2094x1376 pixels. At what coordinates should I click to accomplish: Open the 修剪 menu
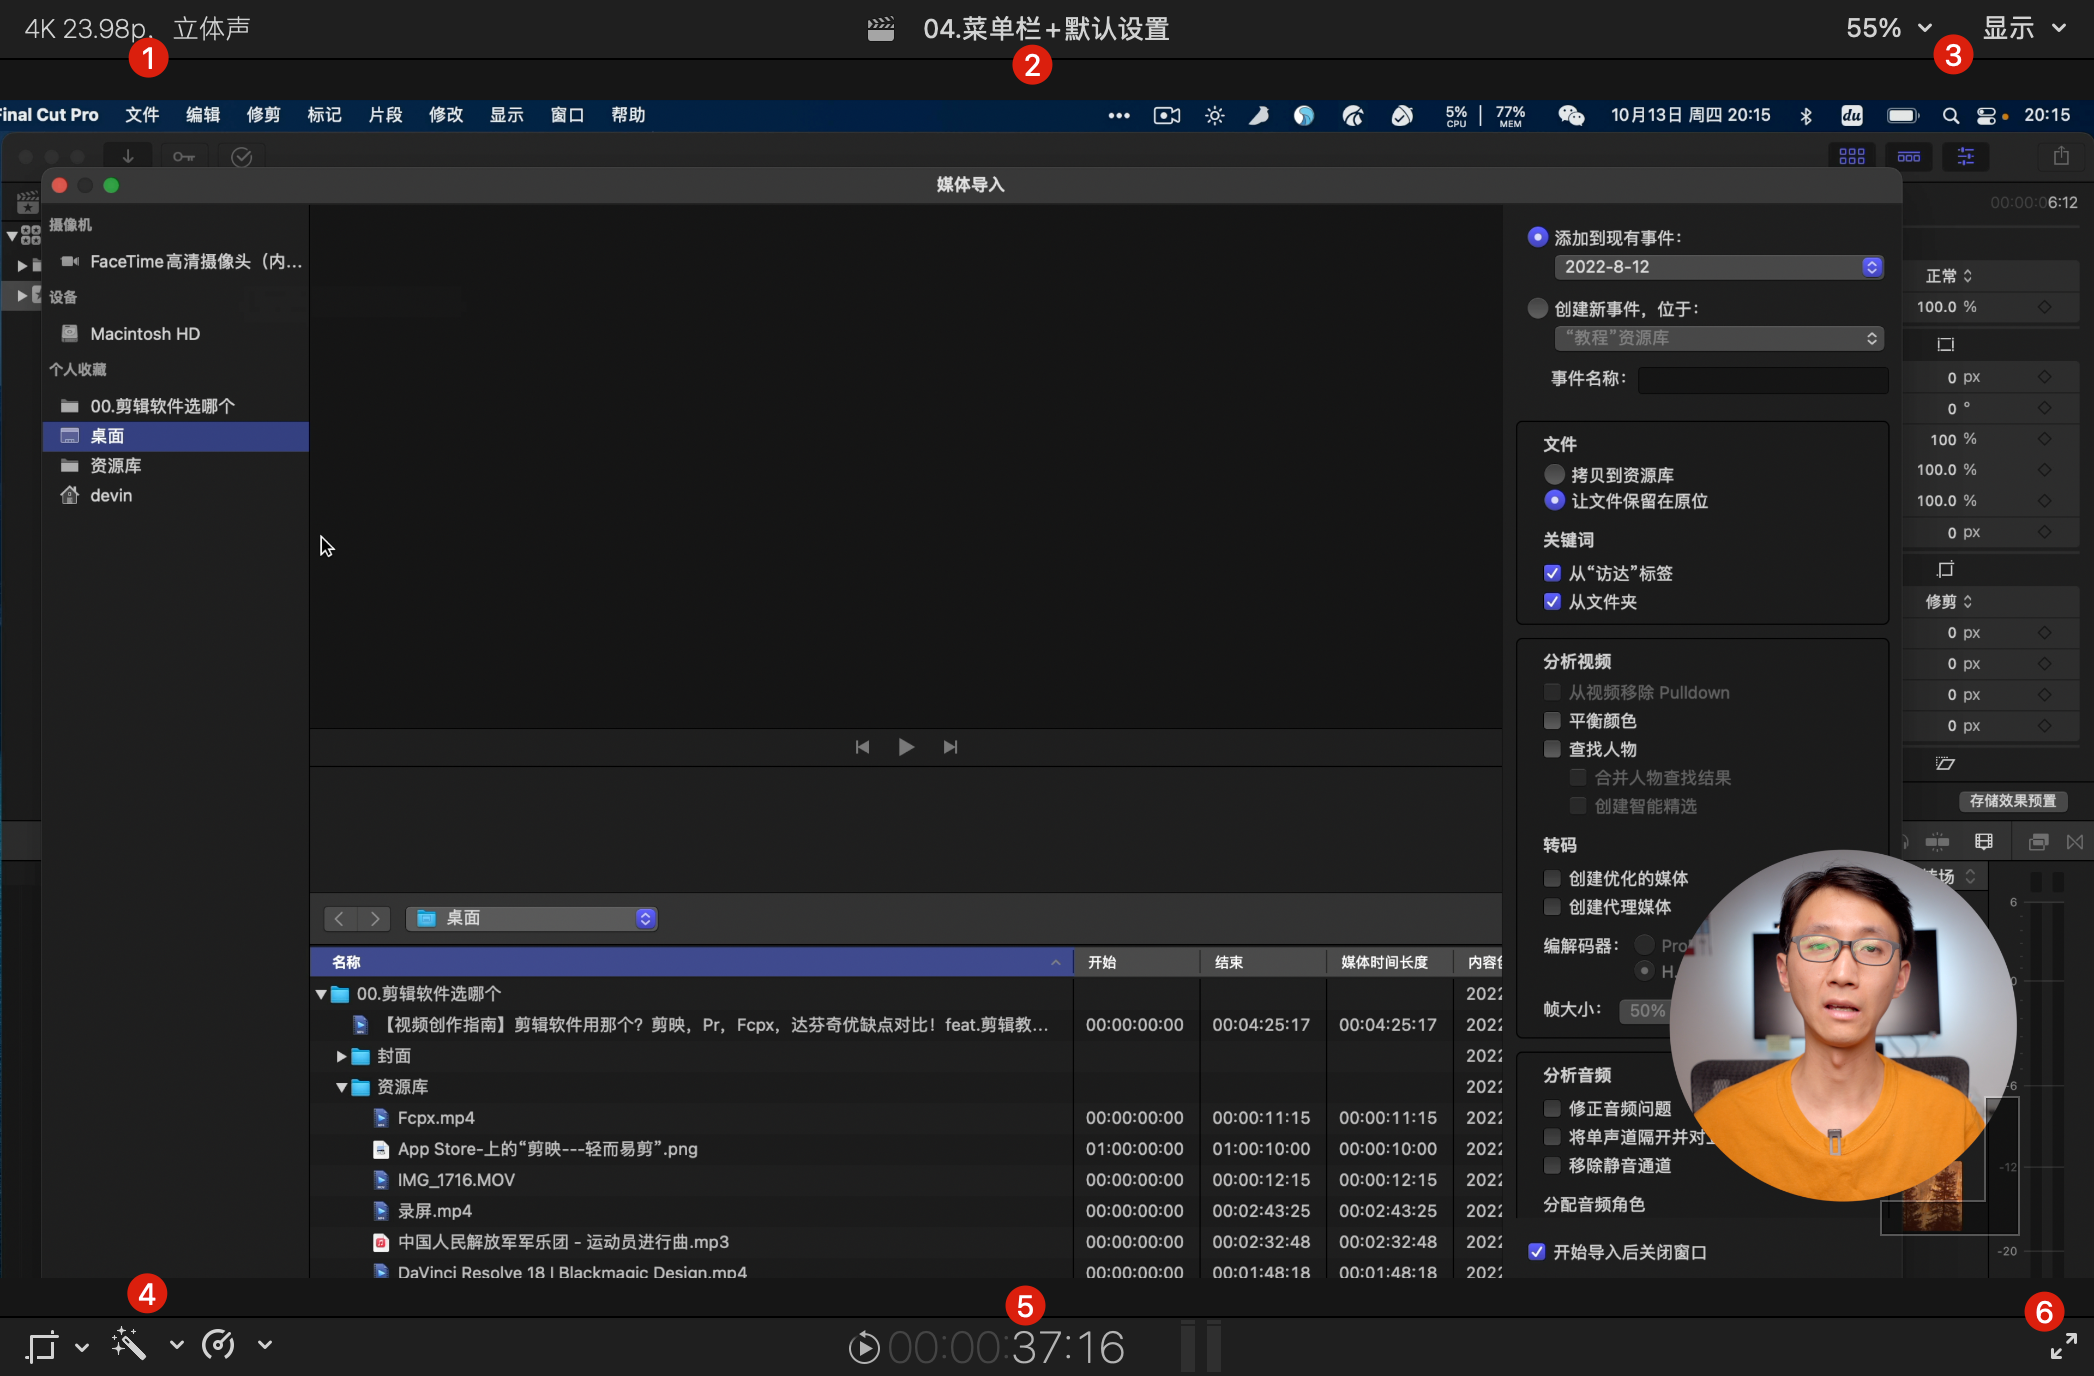pyautogui.click(x=264, y=115)
